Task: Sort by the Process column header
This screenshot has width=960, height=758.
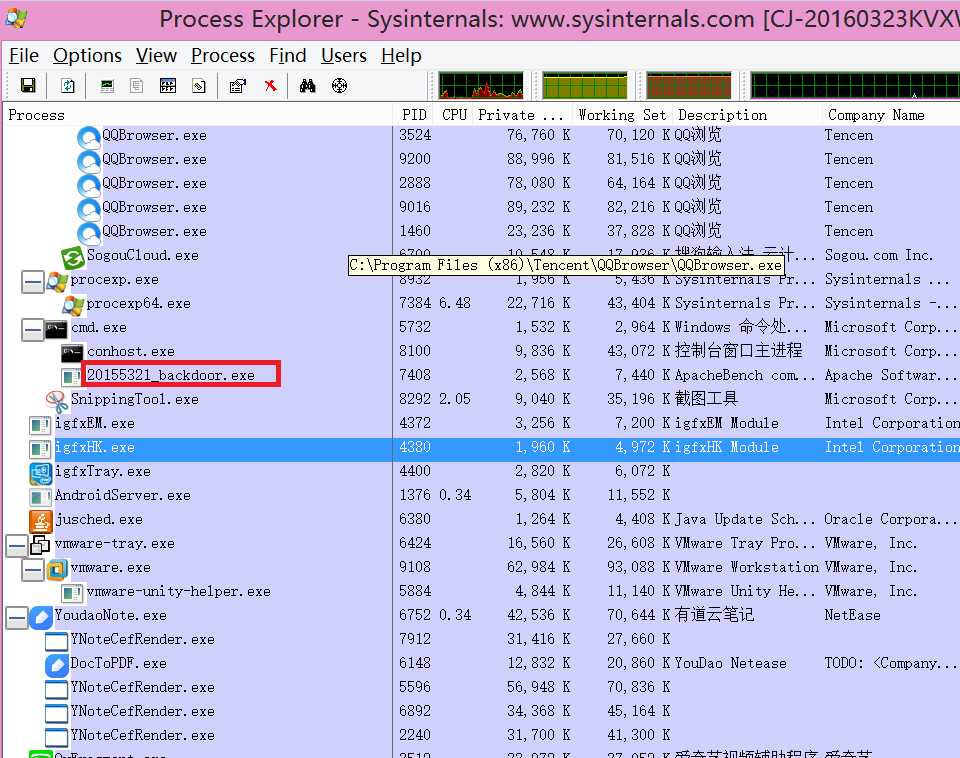Action: [x=198, y=115]
